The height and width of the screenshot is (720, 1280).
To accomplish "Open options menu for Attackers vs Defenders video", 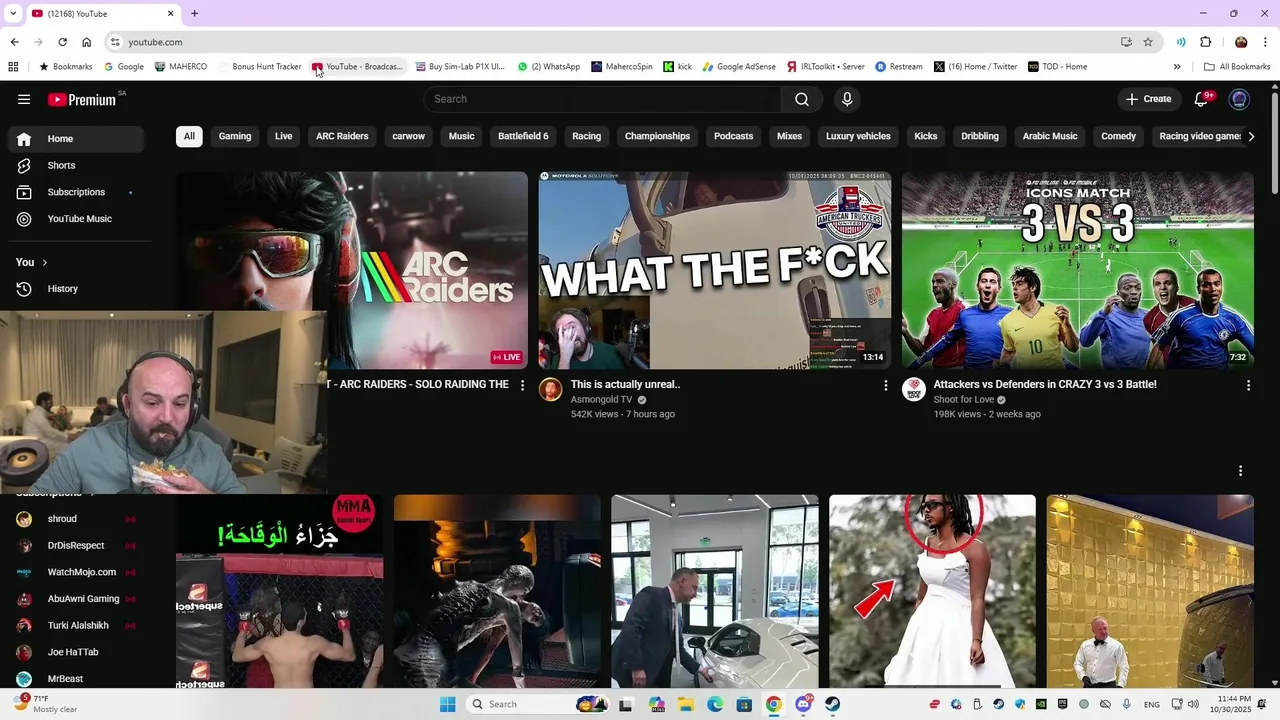I will click(x=1248, y=385).
